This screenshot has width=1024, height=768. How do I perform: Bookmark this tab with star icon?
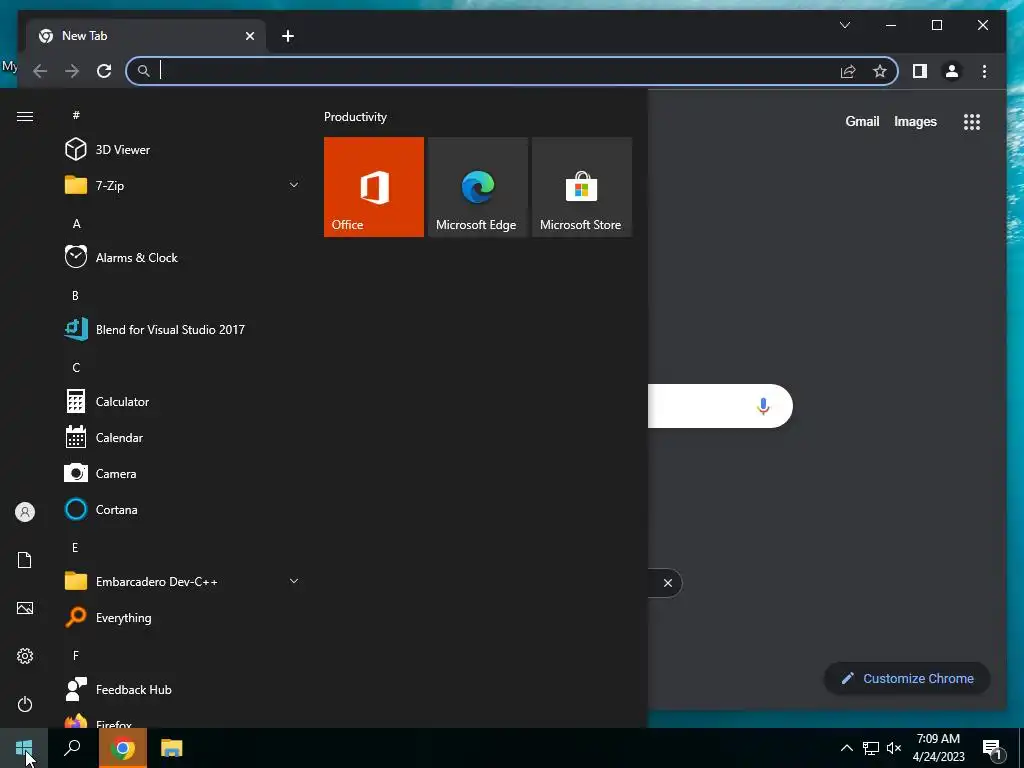[880, 71]
